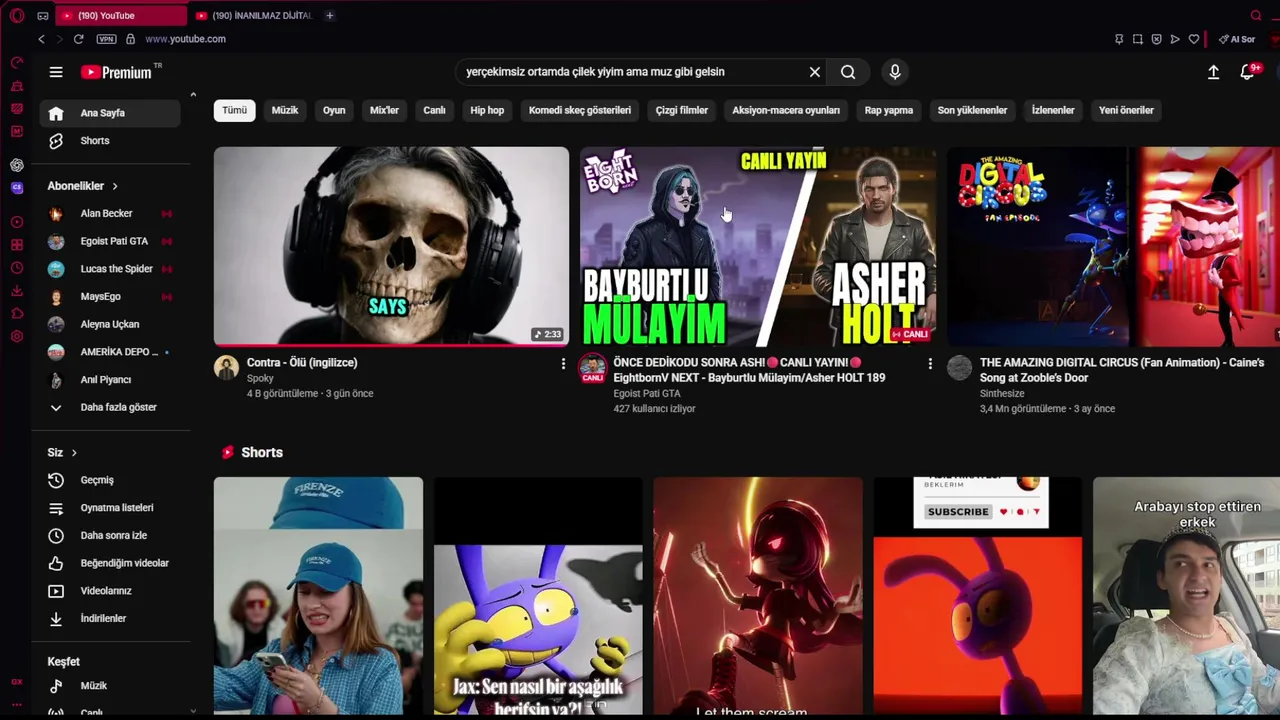The width and height of the screenshot is (1280, 720).
Task: Select the Son yüklenenler chip
Action: (x=972, y=110)
